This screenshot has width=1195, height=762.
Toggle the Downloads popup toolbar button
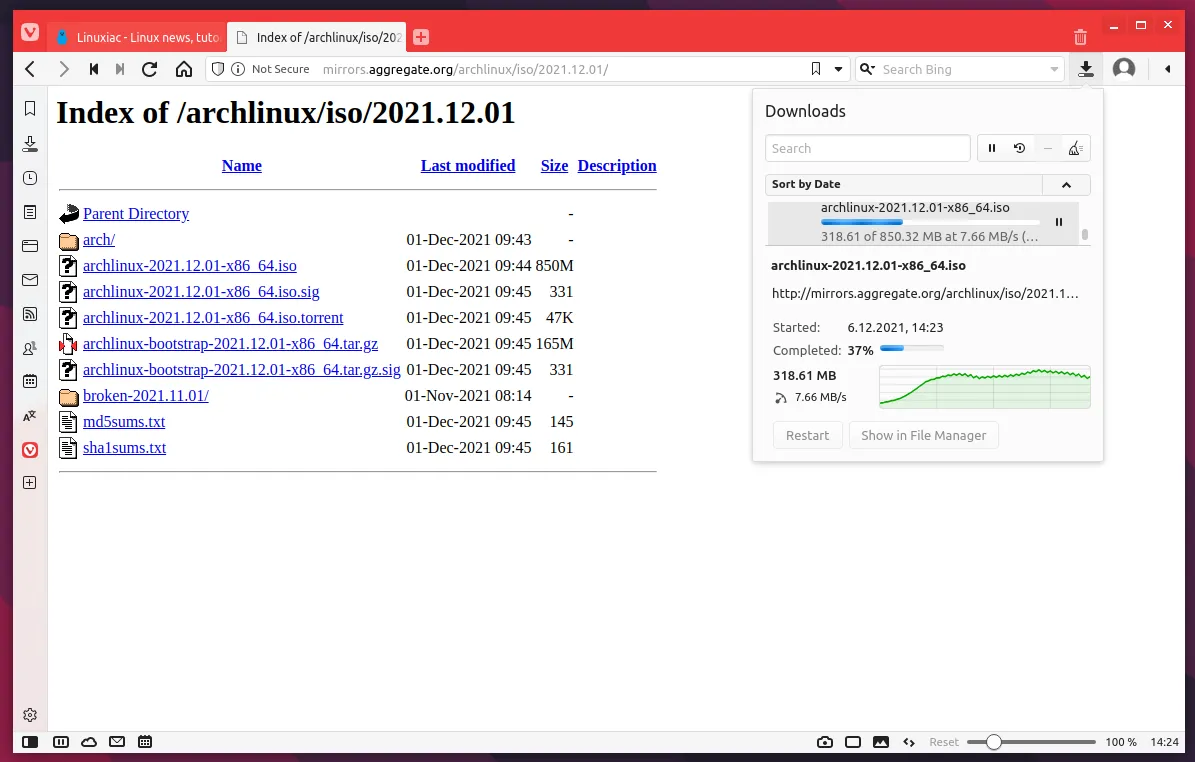[x=1086, y=69]
